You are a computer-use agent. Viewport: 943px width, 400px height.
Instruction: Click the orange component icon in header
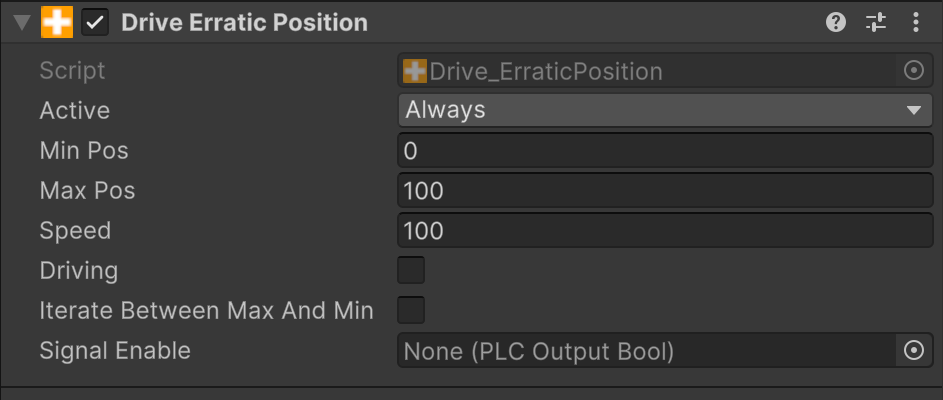coord(57,23)
